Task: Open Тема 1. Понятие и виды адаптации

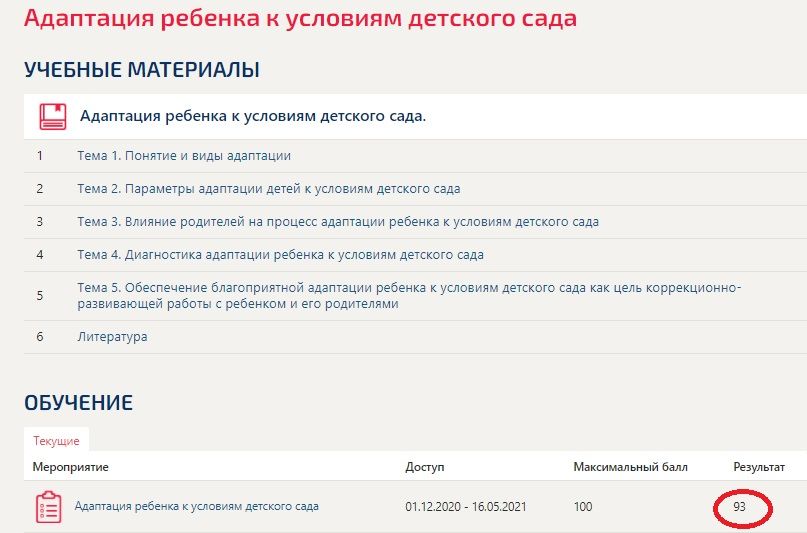Action: 184,156
